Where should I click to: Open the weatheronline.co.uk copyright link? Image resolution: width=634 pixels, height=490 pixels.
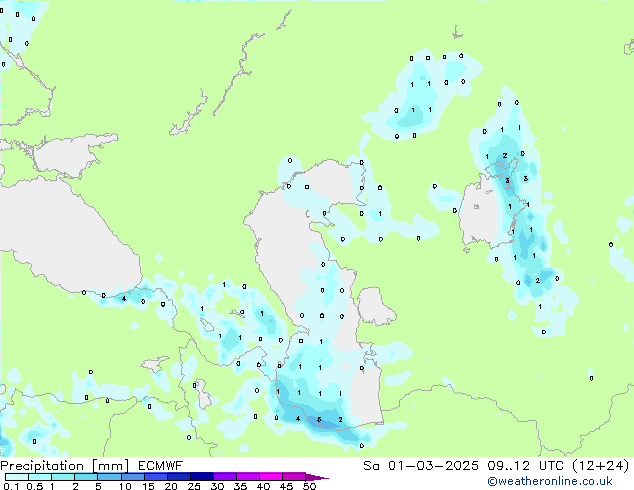[x=550, y=482]
